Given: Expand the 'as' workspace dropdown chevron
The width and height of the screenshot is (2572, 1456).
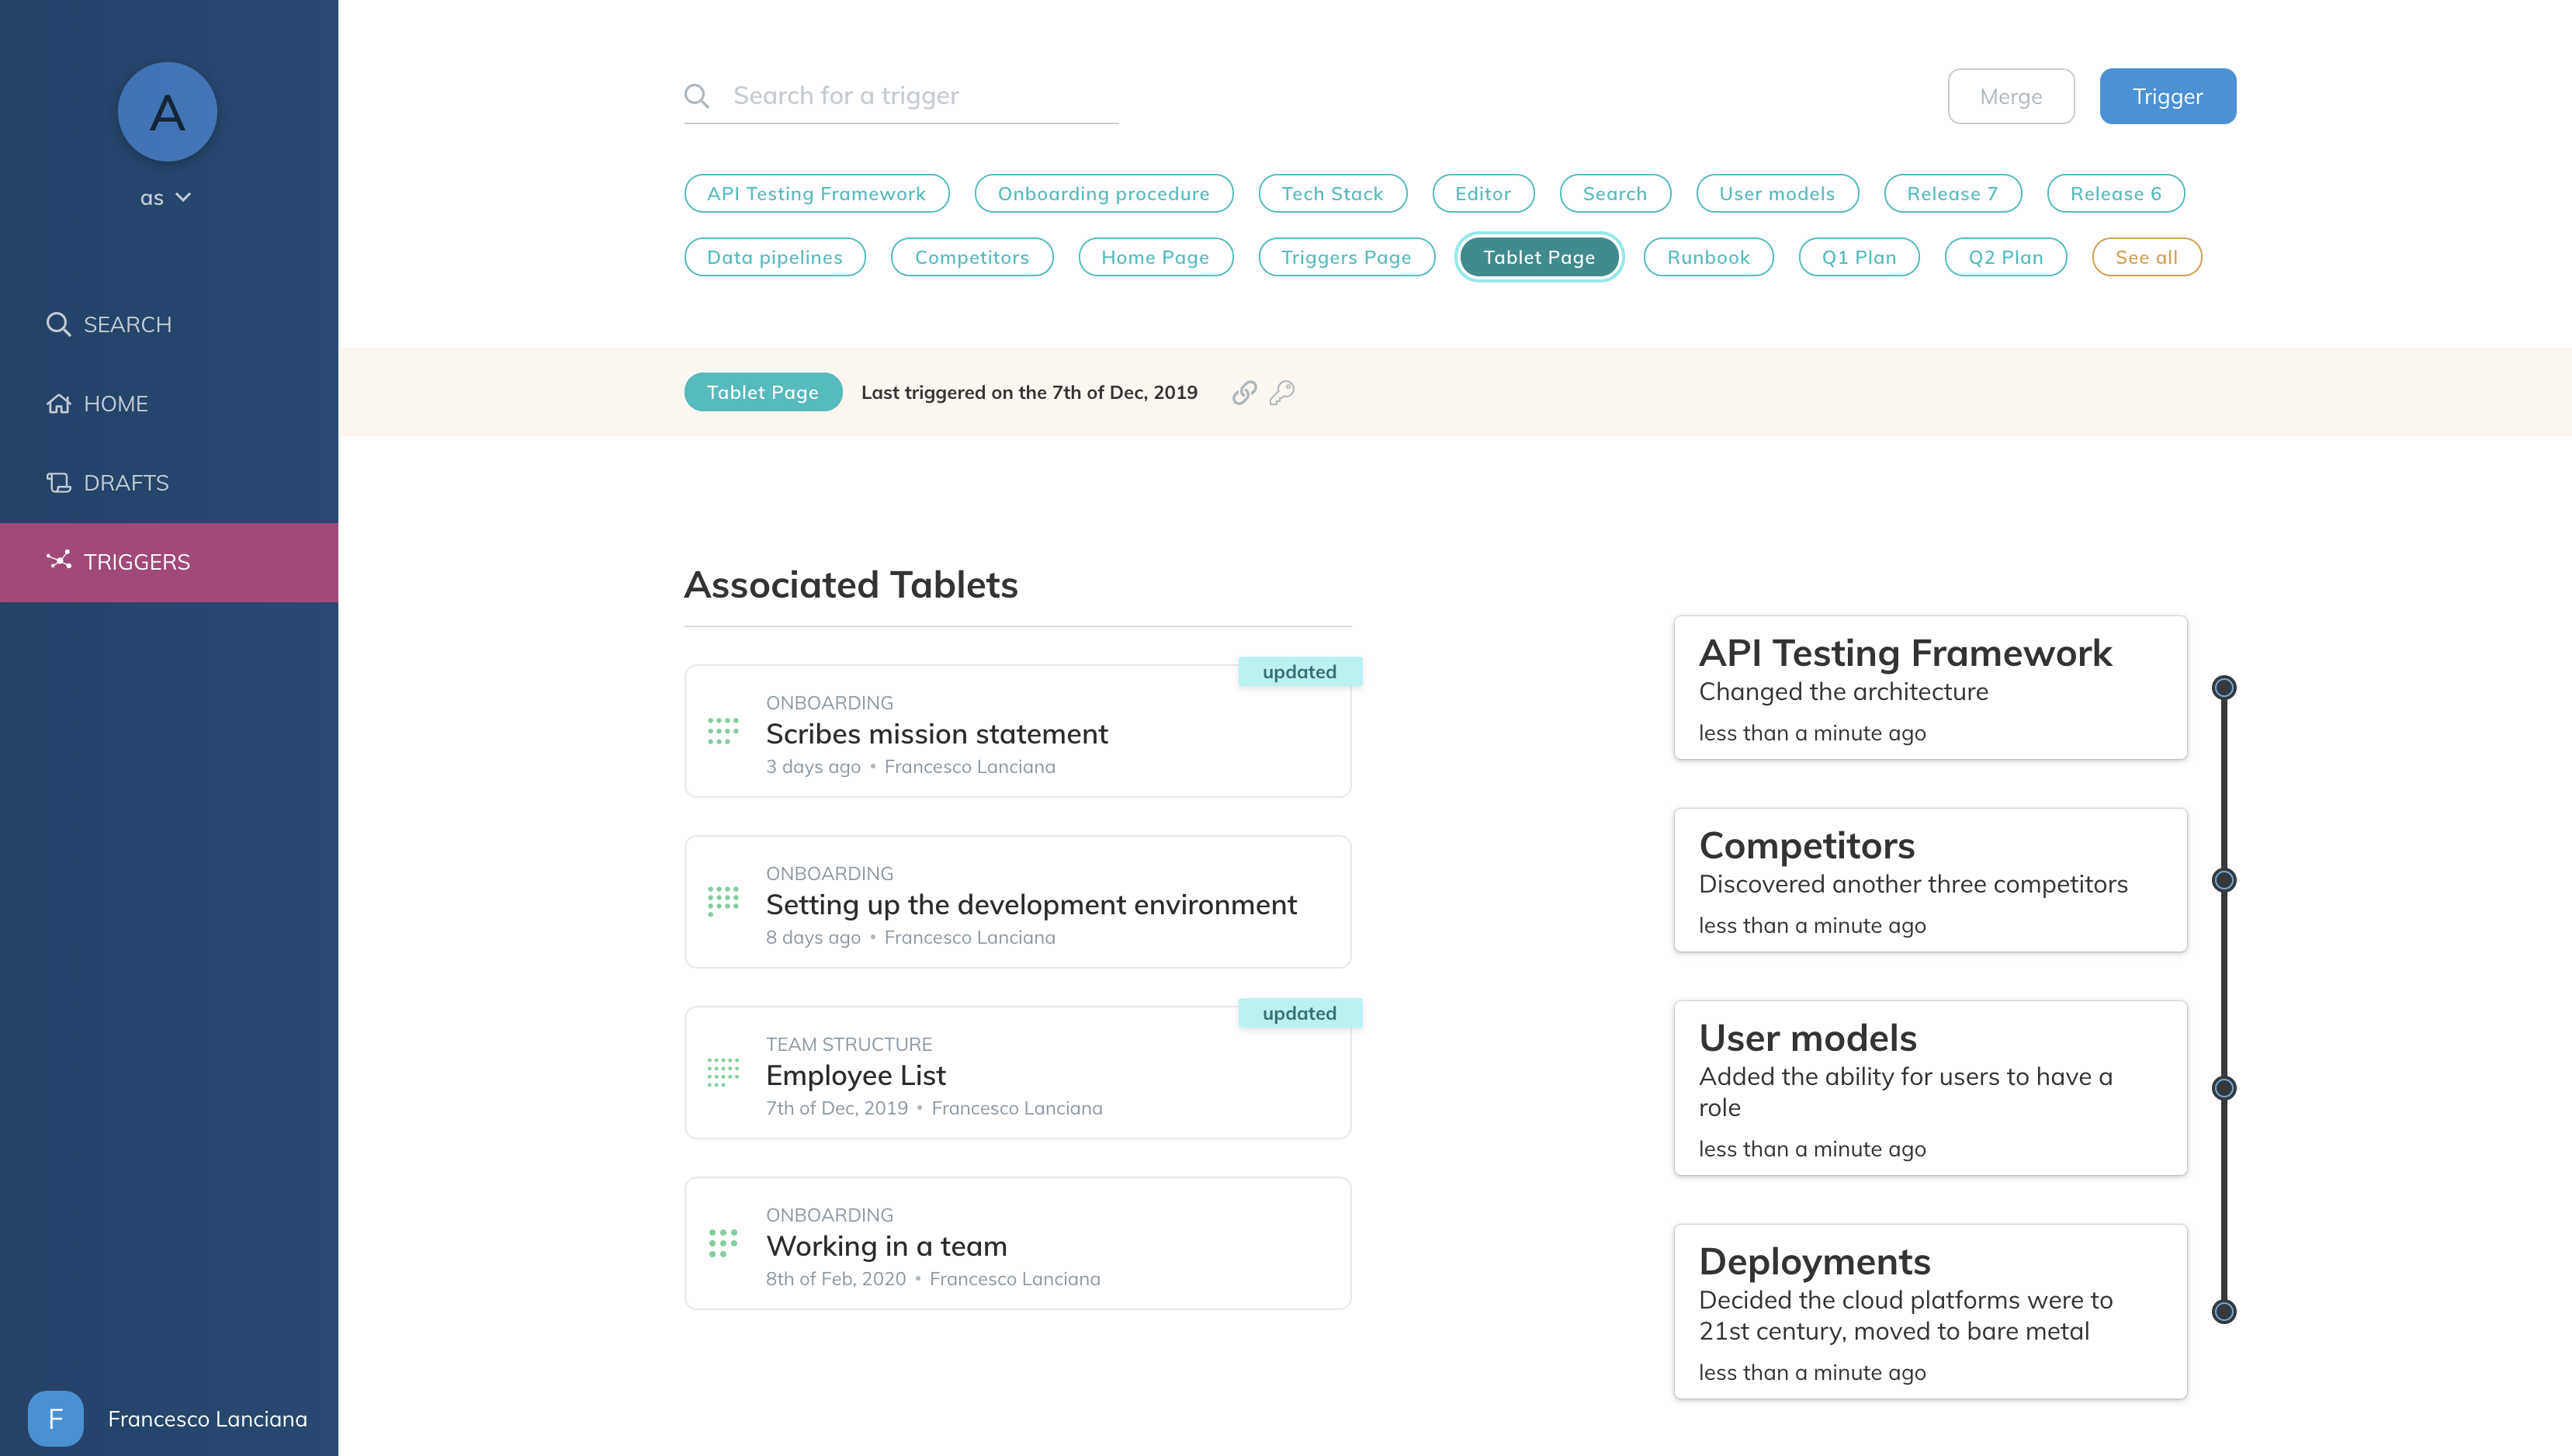Looking at the screenshot, I should pos(183,198).
